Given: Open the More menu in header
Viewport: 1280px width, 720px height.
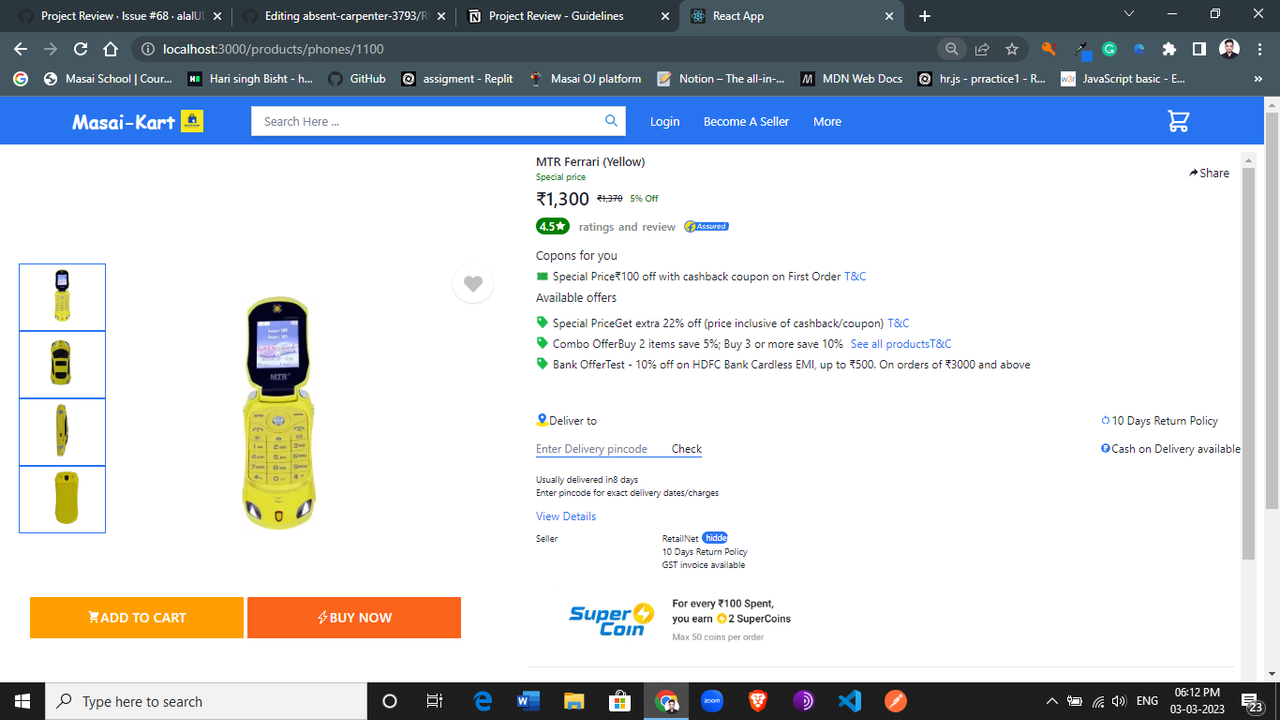Looking at the screenshot, I should tap(827, 121).
